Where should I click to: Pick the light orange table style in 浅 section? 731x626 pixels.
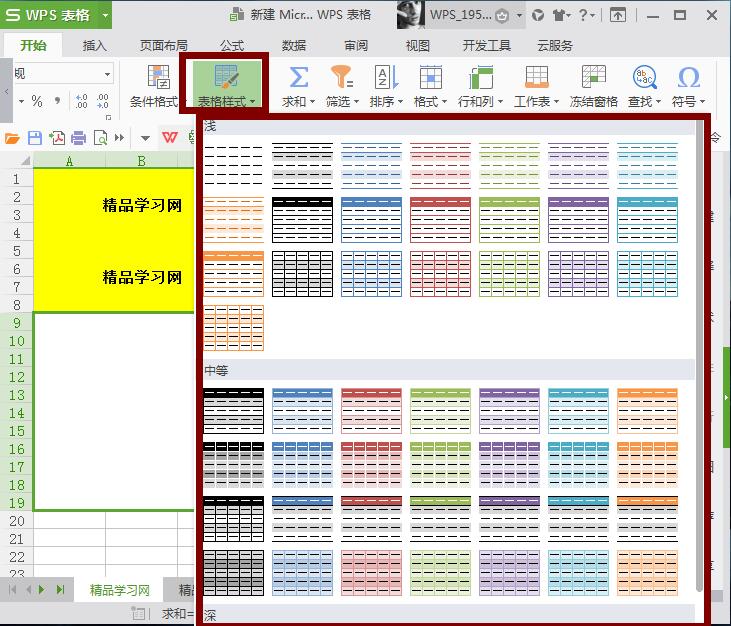(x=233, y=219)
